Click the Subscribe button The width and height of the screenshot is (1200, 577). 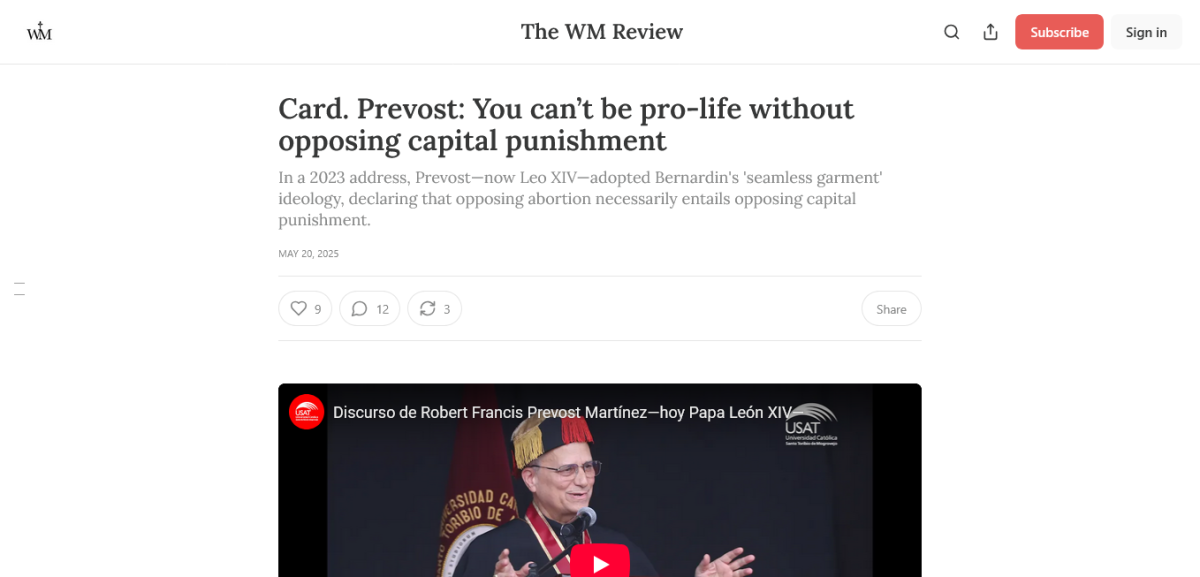point(1059,32)
